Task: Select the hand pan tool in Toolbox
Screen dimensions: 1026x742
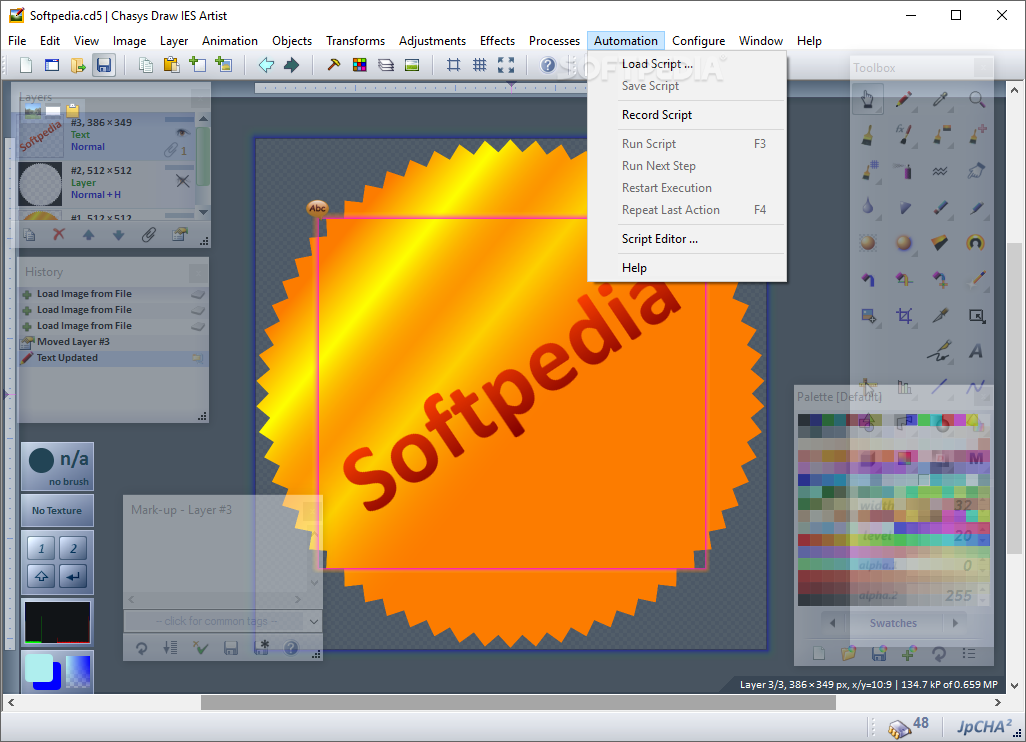Action: point(868,99)
